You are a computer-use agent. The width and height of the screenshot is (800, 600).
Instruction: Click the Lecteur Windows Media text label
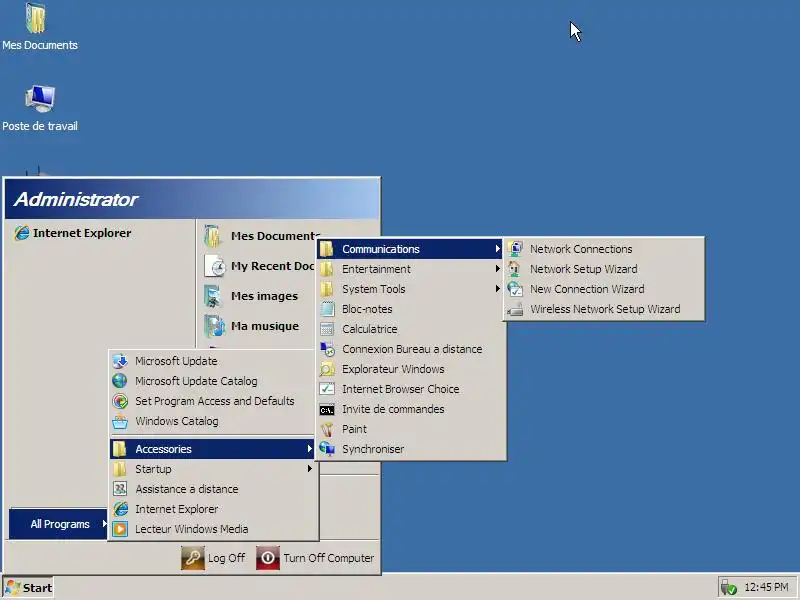pos(191,529)
